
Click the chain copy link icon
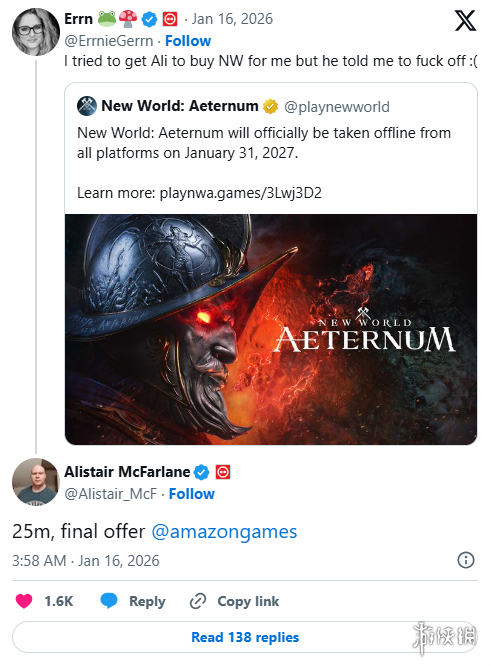198,601
